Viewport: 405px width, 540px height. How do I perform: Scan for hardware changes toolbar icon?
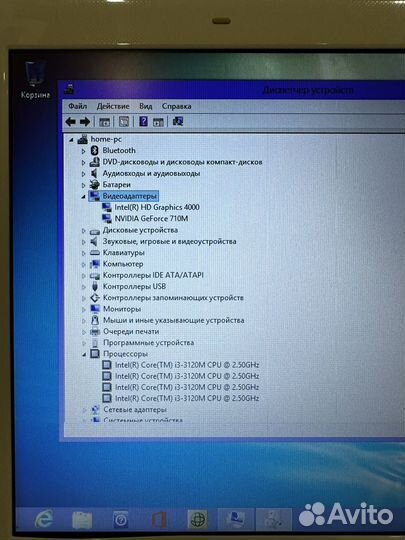178,121
